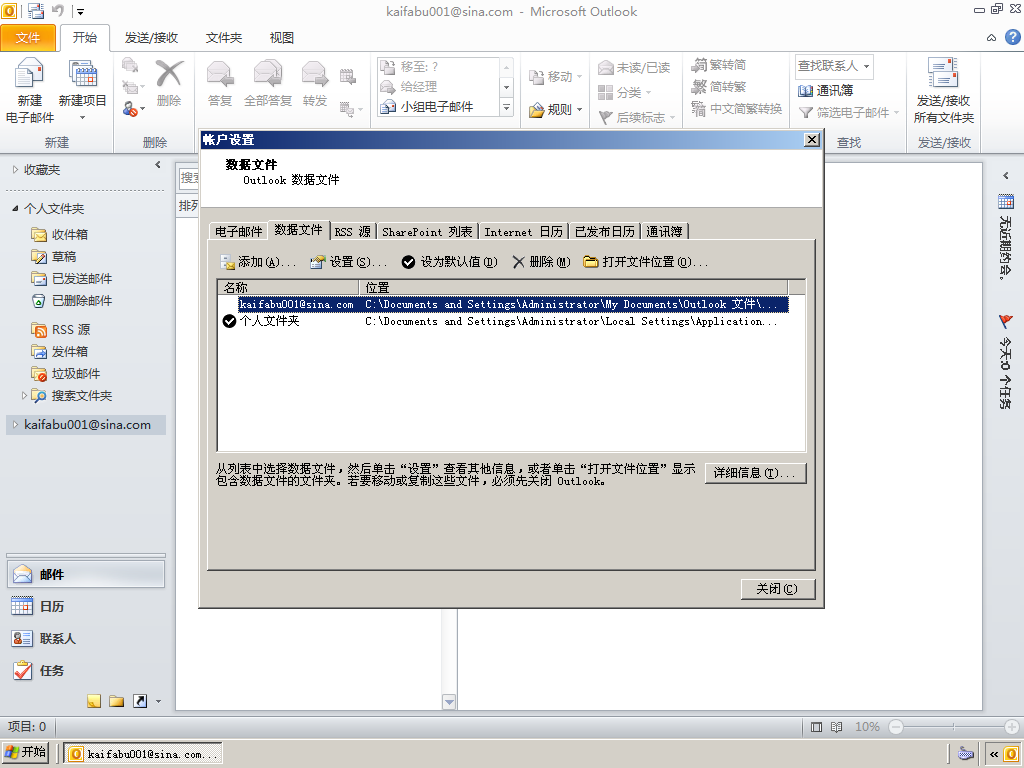This screenshot has height=768, width=1024.
Task: Switch to the Internet 日历 tab
Action: click(x=523, y=232)
